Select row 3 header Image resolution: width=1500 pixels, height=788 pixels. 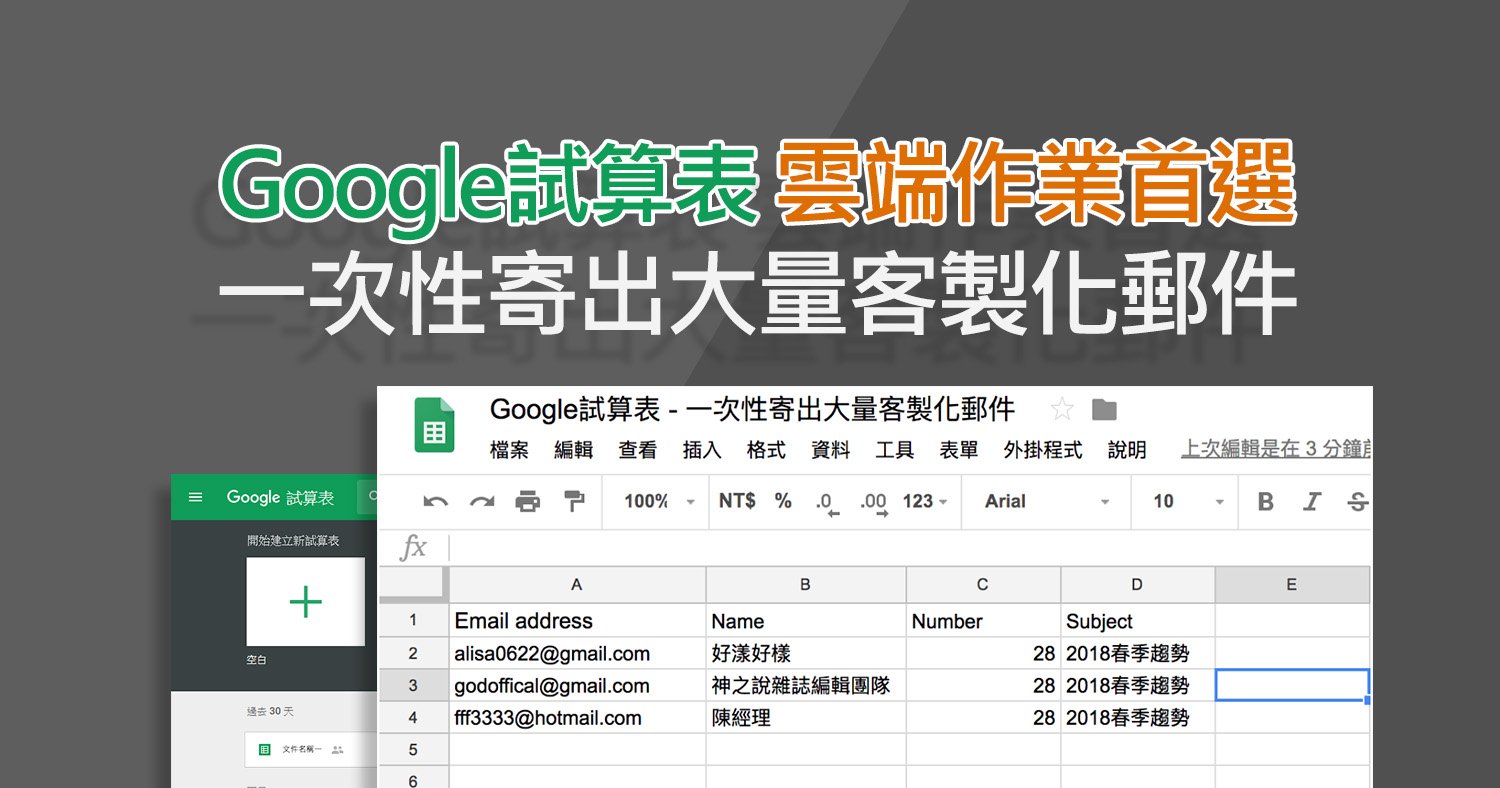pyautogui.click(x=413, y=686)
